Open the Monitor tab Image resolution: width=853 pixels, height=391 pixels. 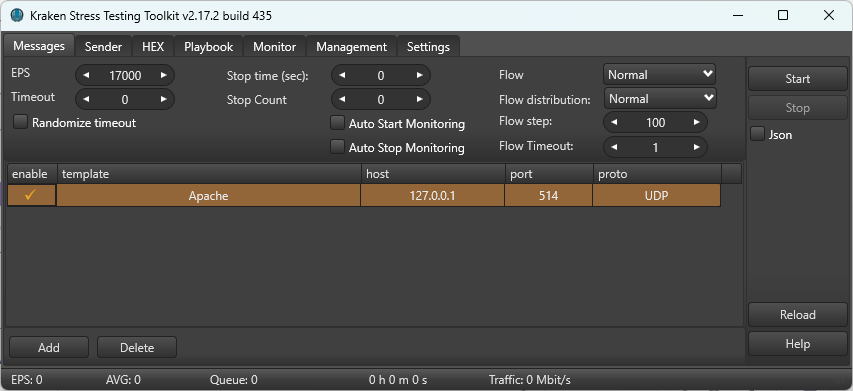pyautogui.click(x=274, y=47)
